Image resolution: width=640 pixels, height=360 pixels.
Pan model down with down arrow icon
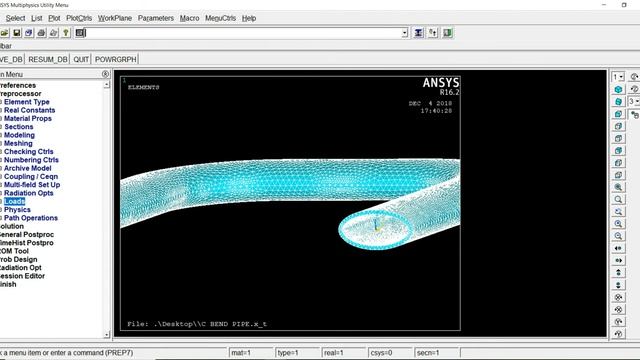pos(618,285)
